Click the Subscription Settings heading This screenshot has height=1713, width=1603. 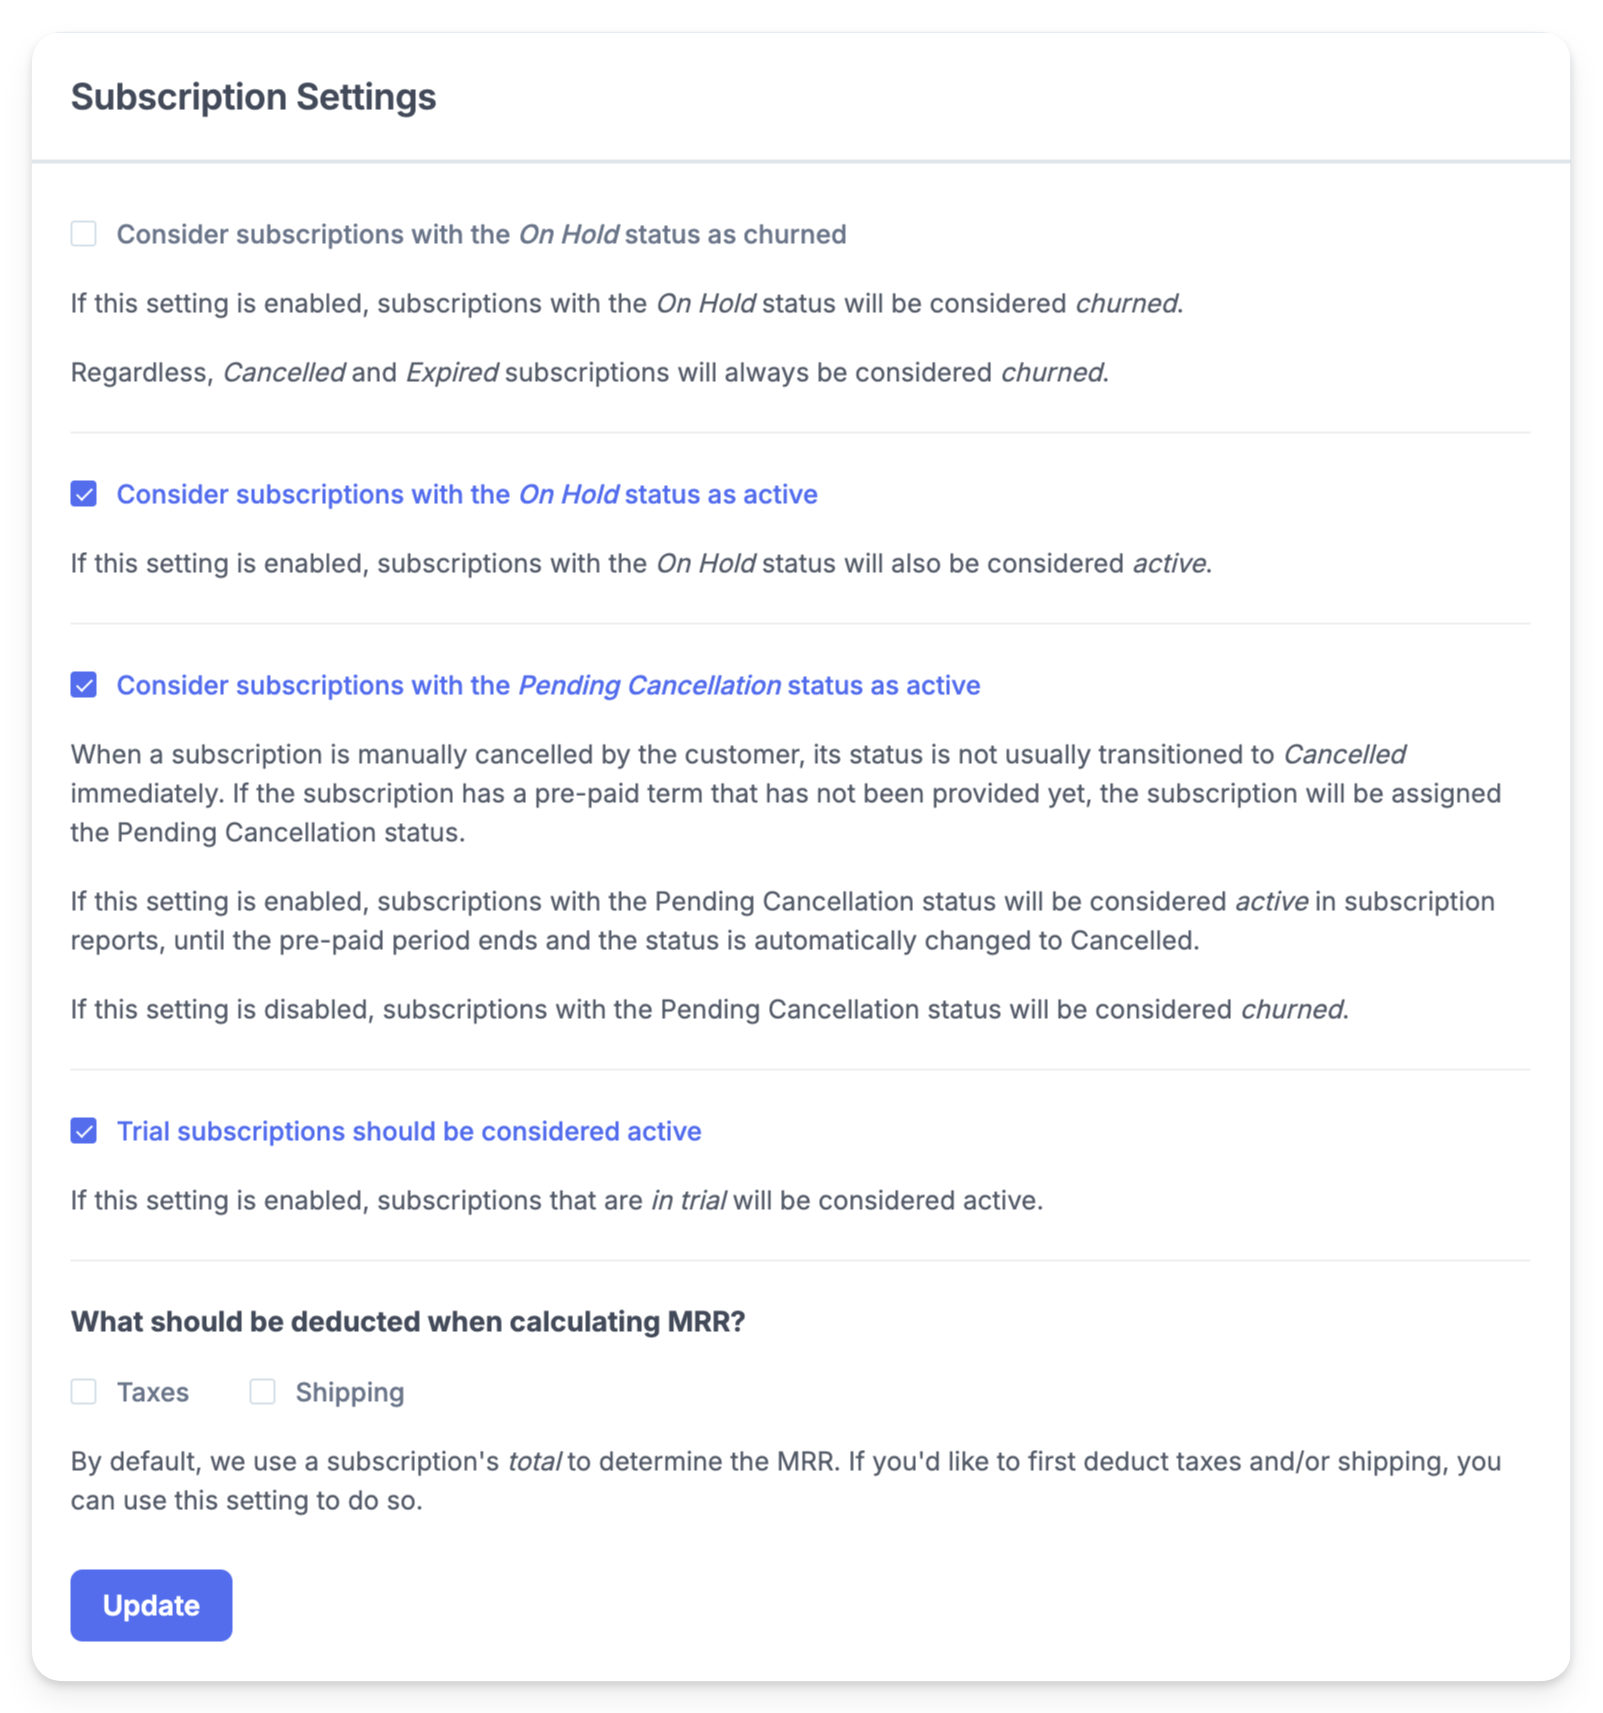click(254, 97)
